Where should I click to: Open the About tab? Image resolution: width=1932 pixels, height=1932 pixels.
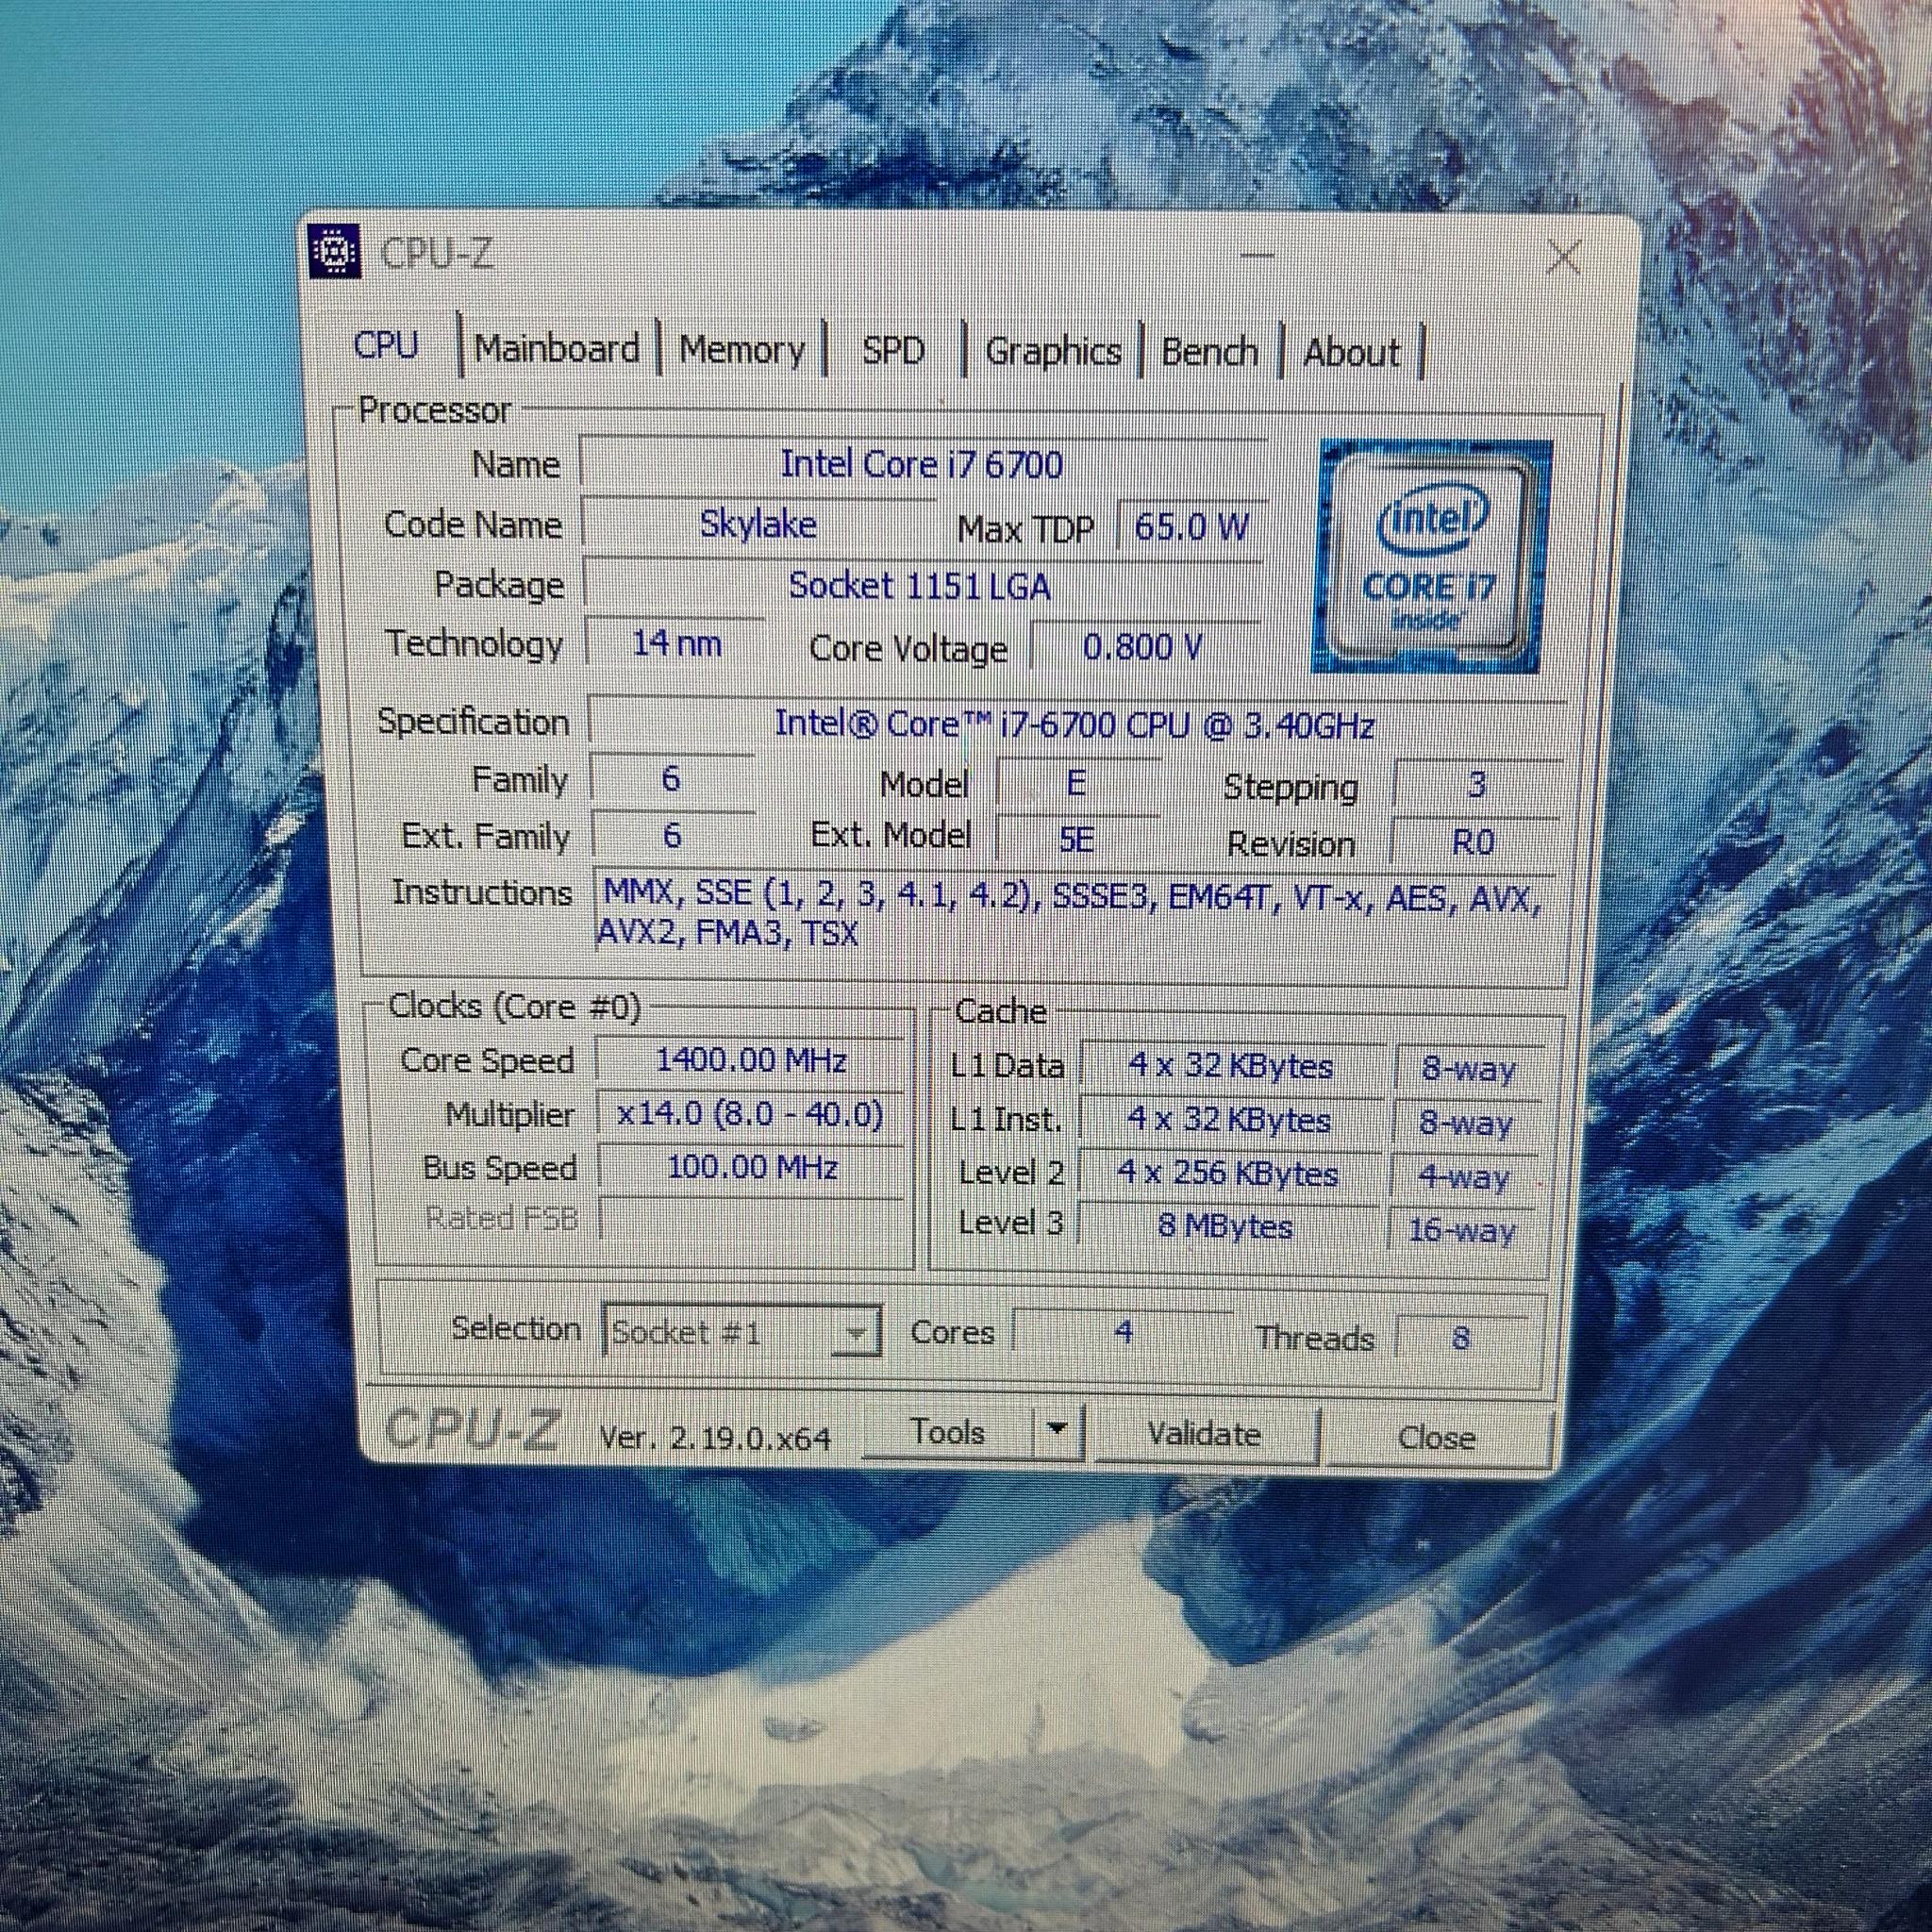coord(1351,353)
